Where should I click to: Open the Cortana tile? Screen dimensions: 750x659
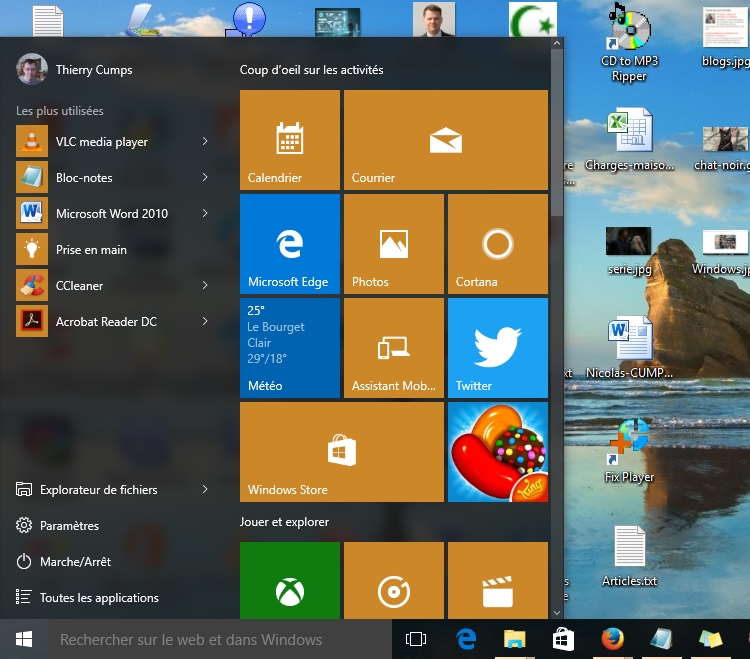click(498, 244)
